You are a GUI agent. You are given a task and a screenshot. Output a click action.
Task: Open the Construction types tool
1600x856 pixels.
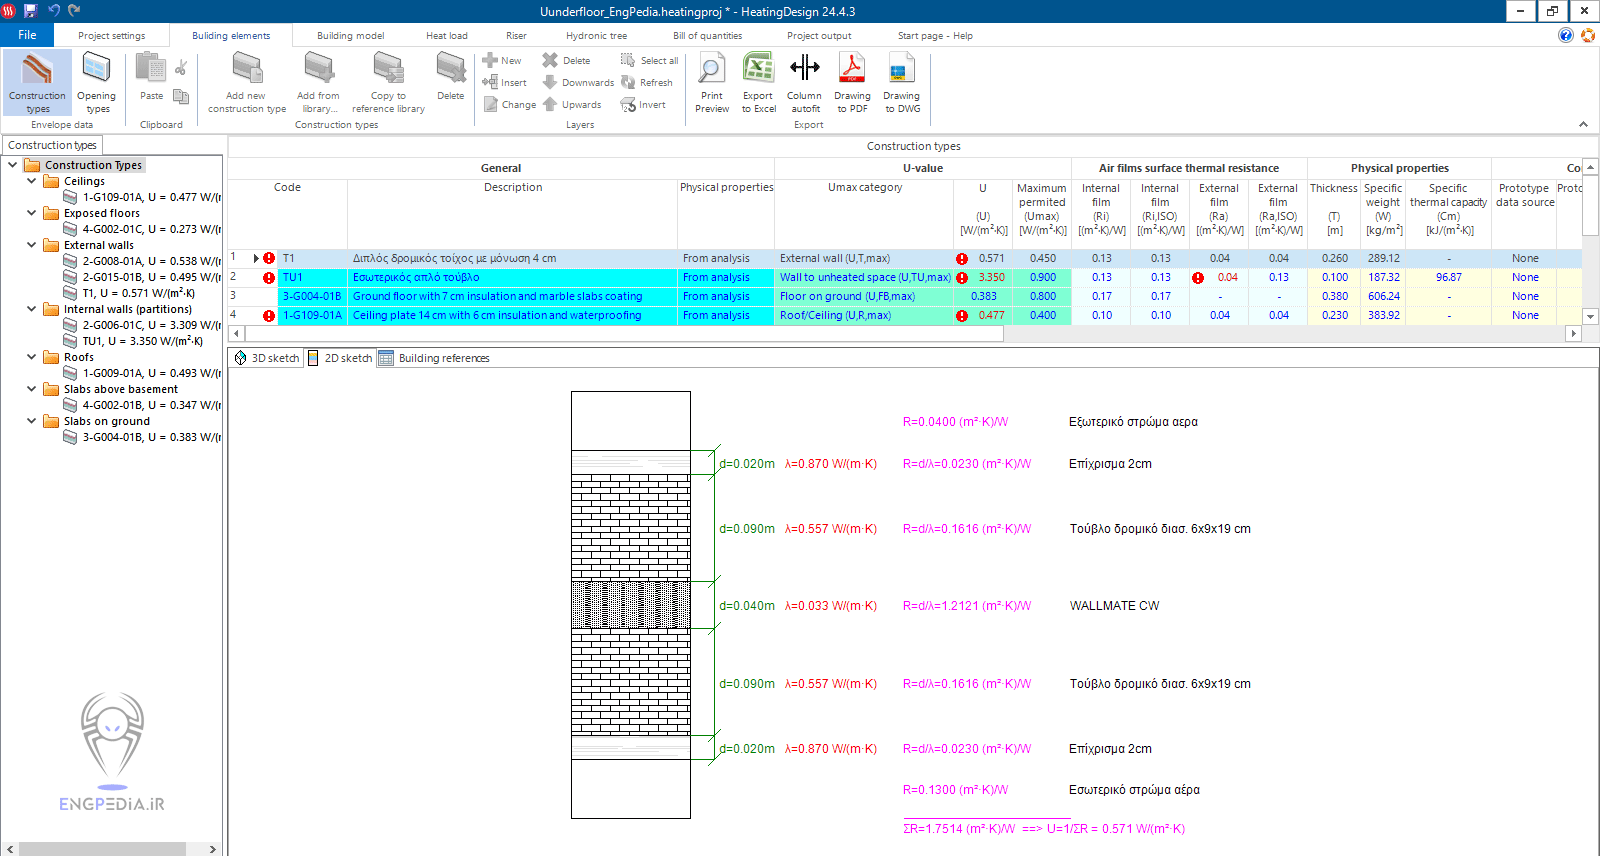click(37, 82)
